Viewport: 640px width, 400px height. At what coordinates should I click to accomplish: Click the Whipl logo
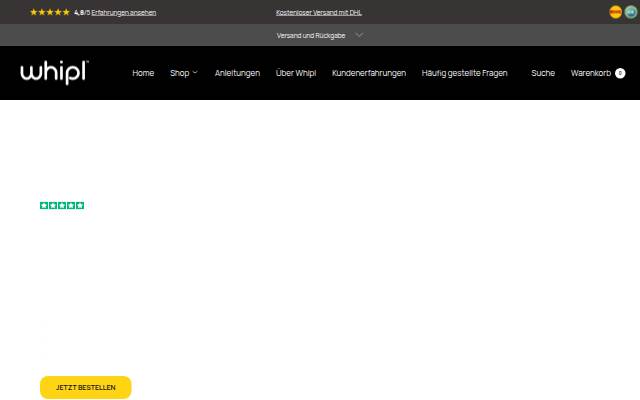click(54, 73)
